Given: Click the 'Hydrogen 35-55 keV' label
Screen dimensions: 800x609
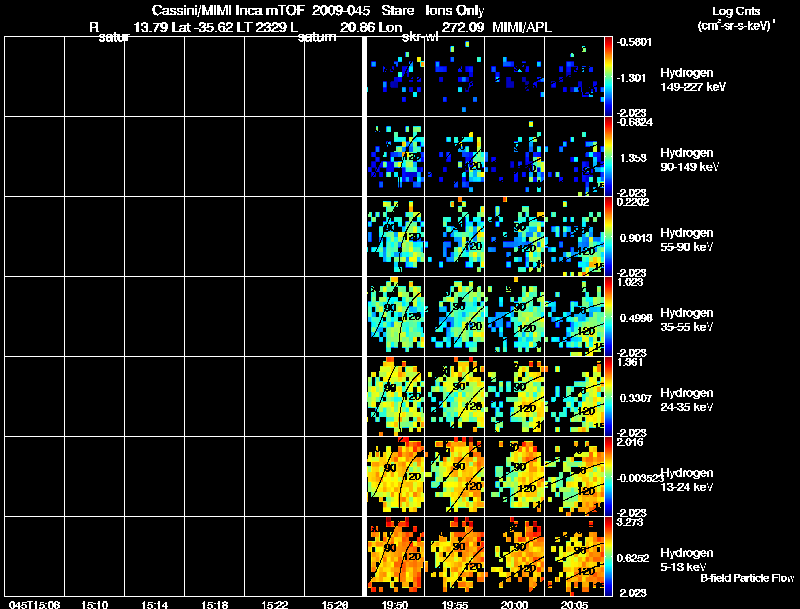Looking at the screenshot, I should [687, 320].
